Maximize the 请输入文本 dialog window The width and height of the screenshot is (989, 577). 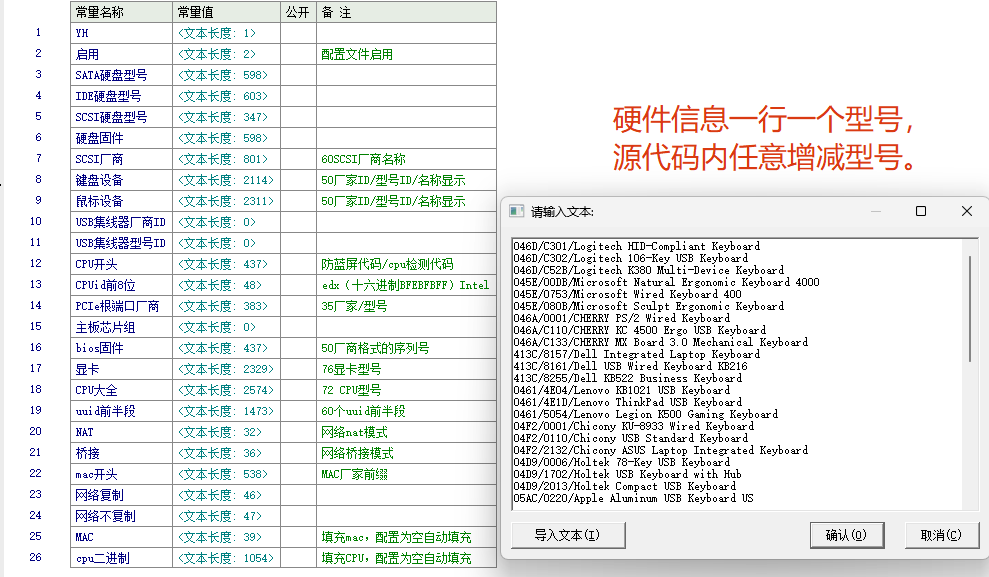[921, 211]
